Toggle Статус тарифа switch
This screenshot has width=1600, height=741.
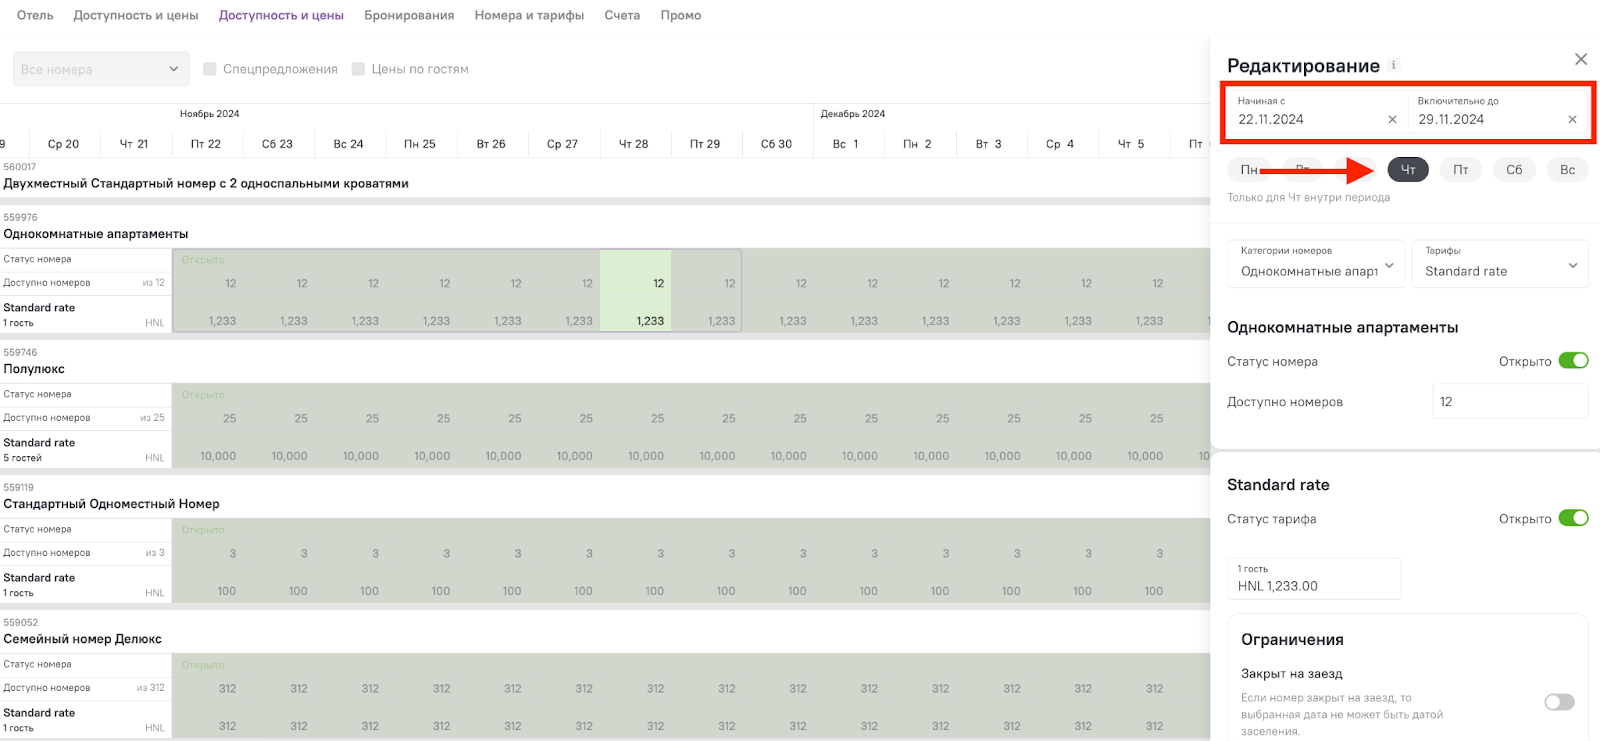(1573, 518)
